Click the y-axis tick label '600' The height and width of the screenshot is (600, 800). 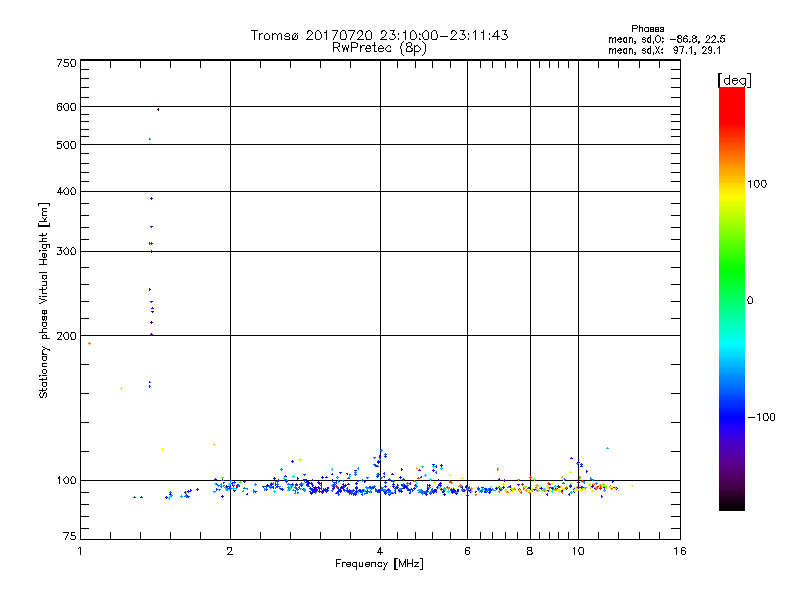66,107
